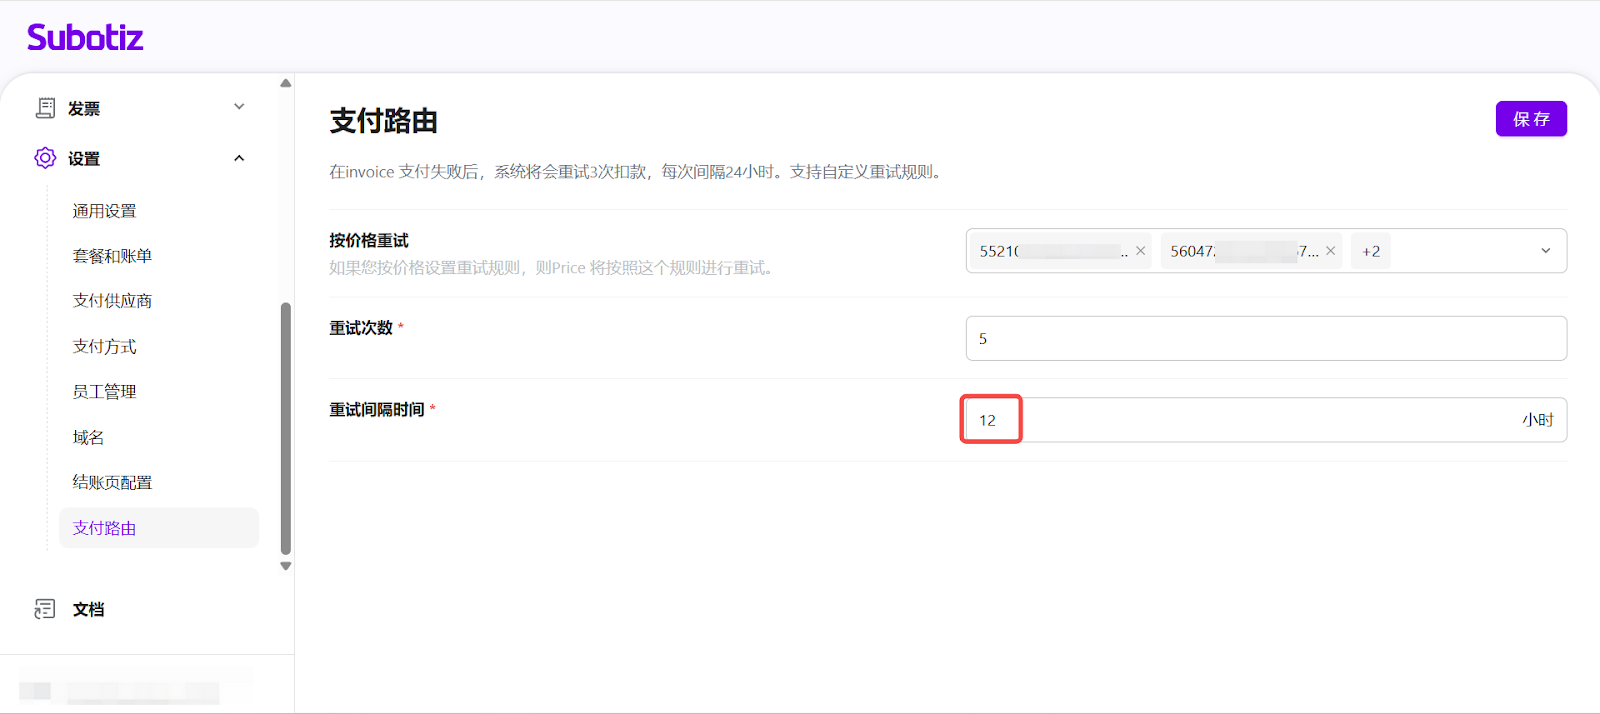The image size is (1600, 714).
Task: Click the 保存 save button
Action: (x=1530, y=119)
